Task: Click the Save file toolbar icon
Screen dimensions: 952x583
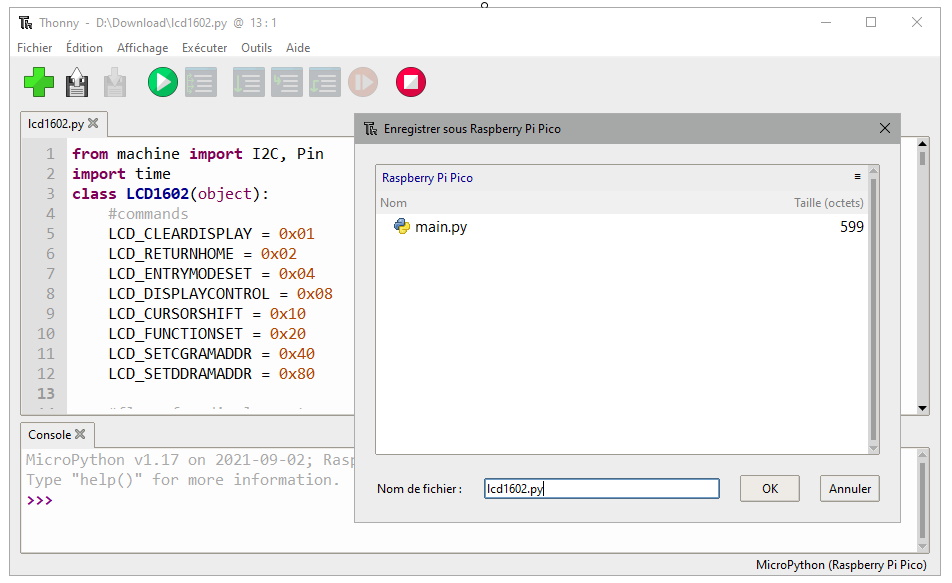Action: pos(115,82)
